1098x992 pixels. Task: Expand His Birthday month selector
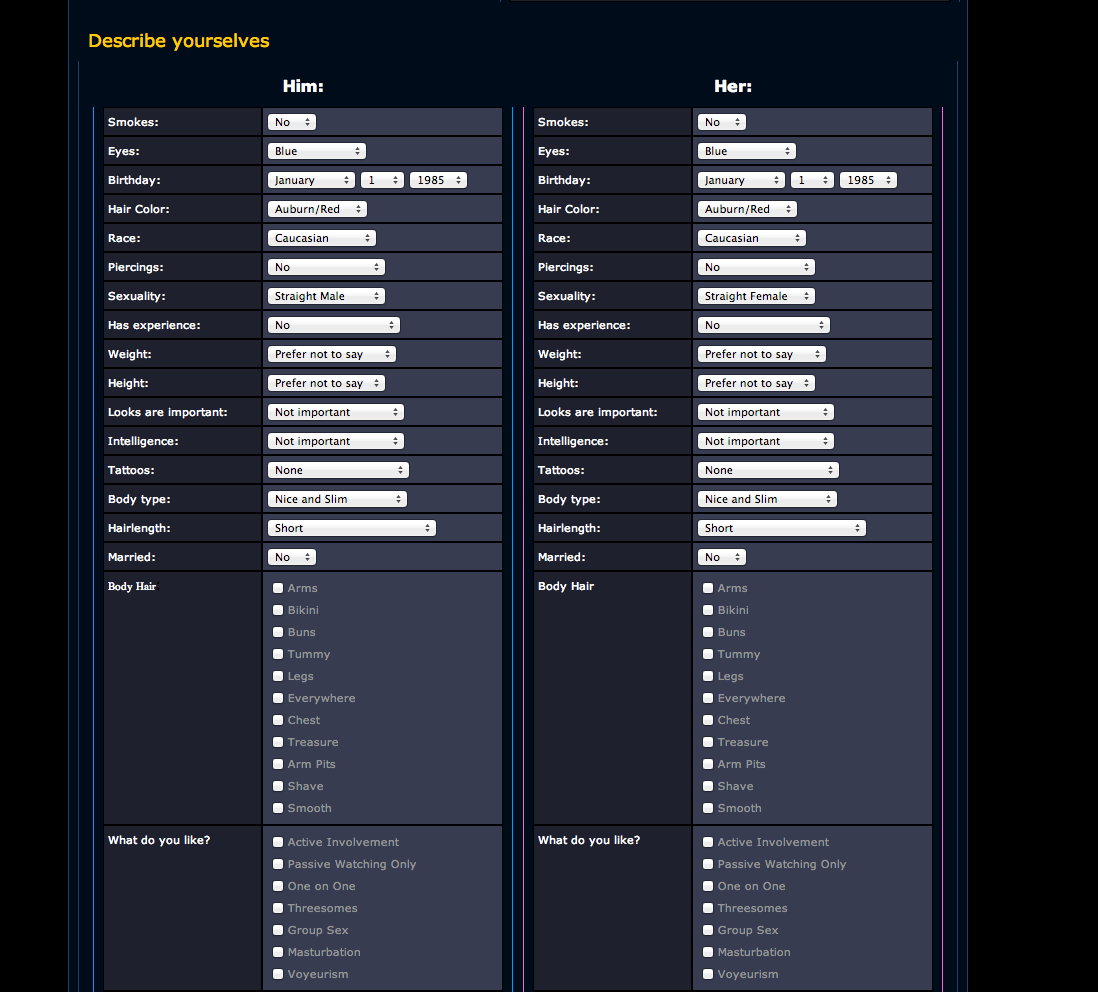311,180
